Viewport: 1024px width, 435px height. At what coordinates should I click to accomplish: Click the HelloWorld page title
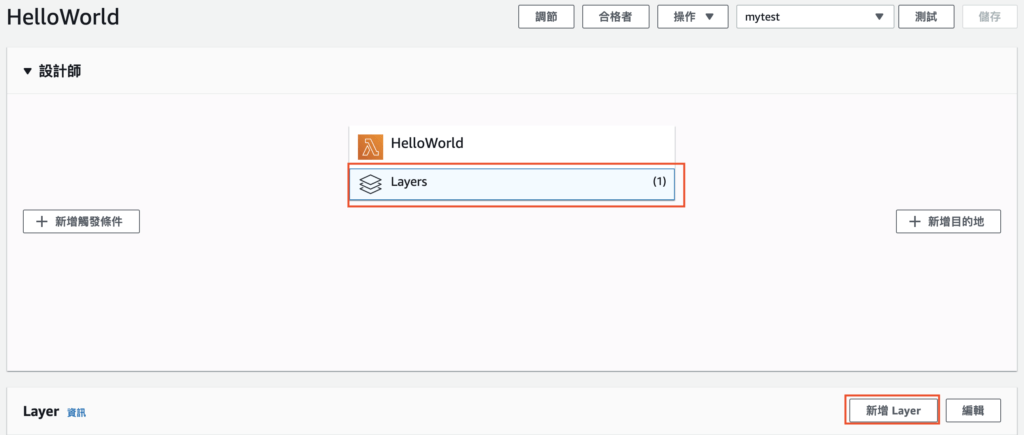click(63, 17)
